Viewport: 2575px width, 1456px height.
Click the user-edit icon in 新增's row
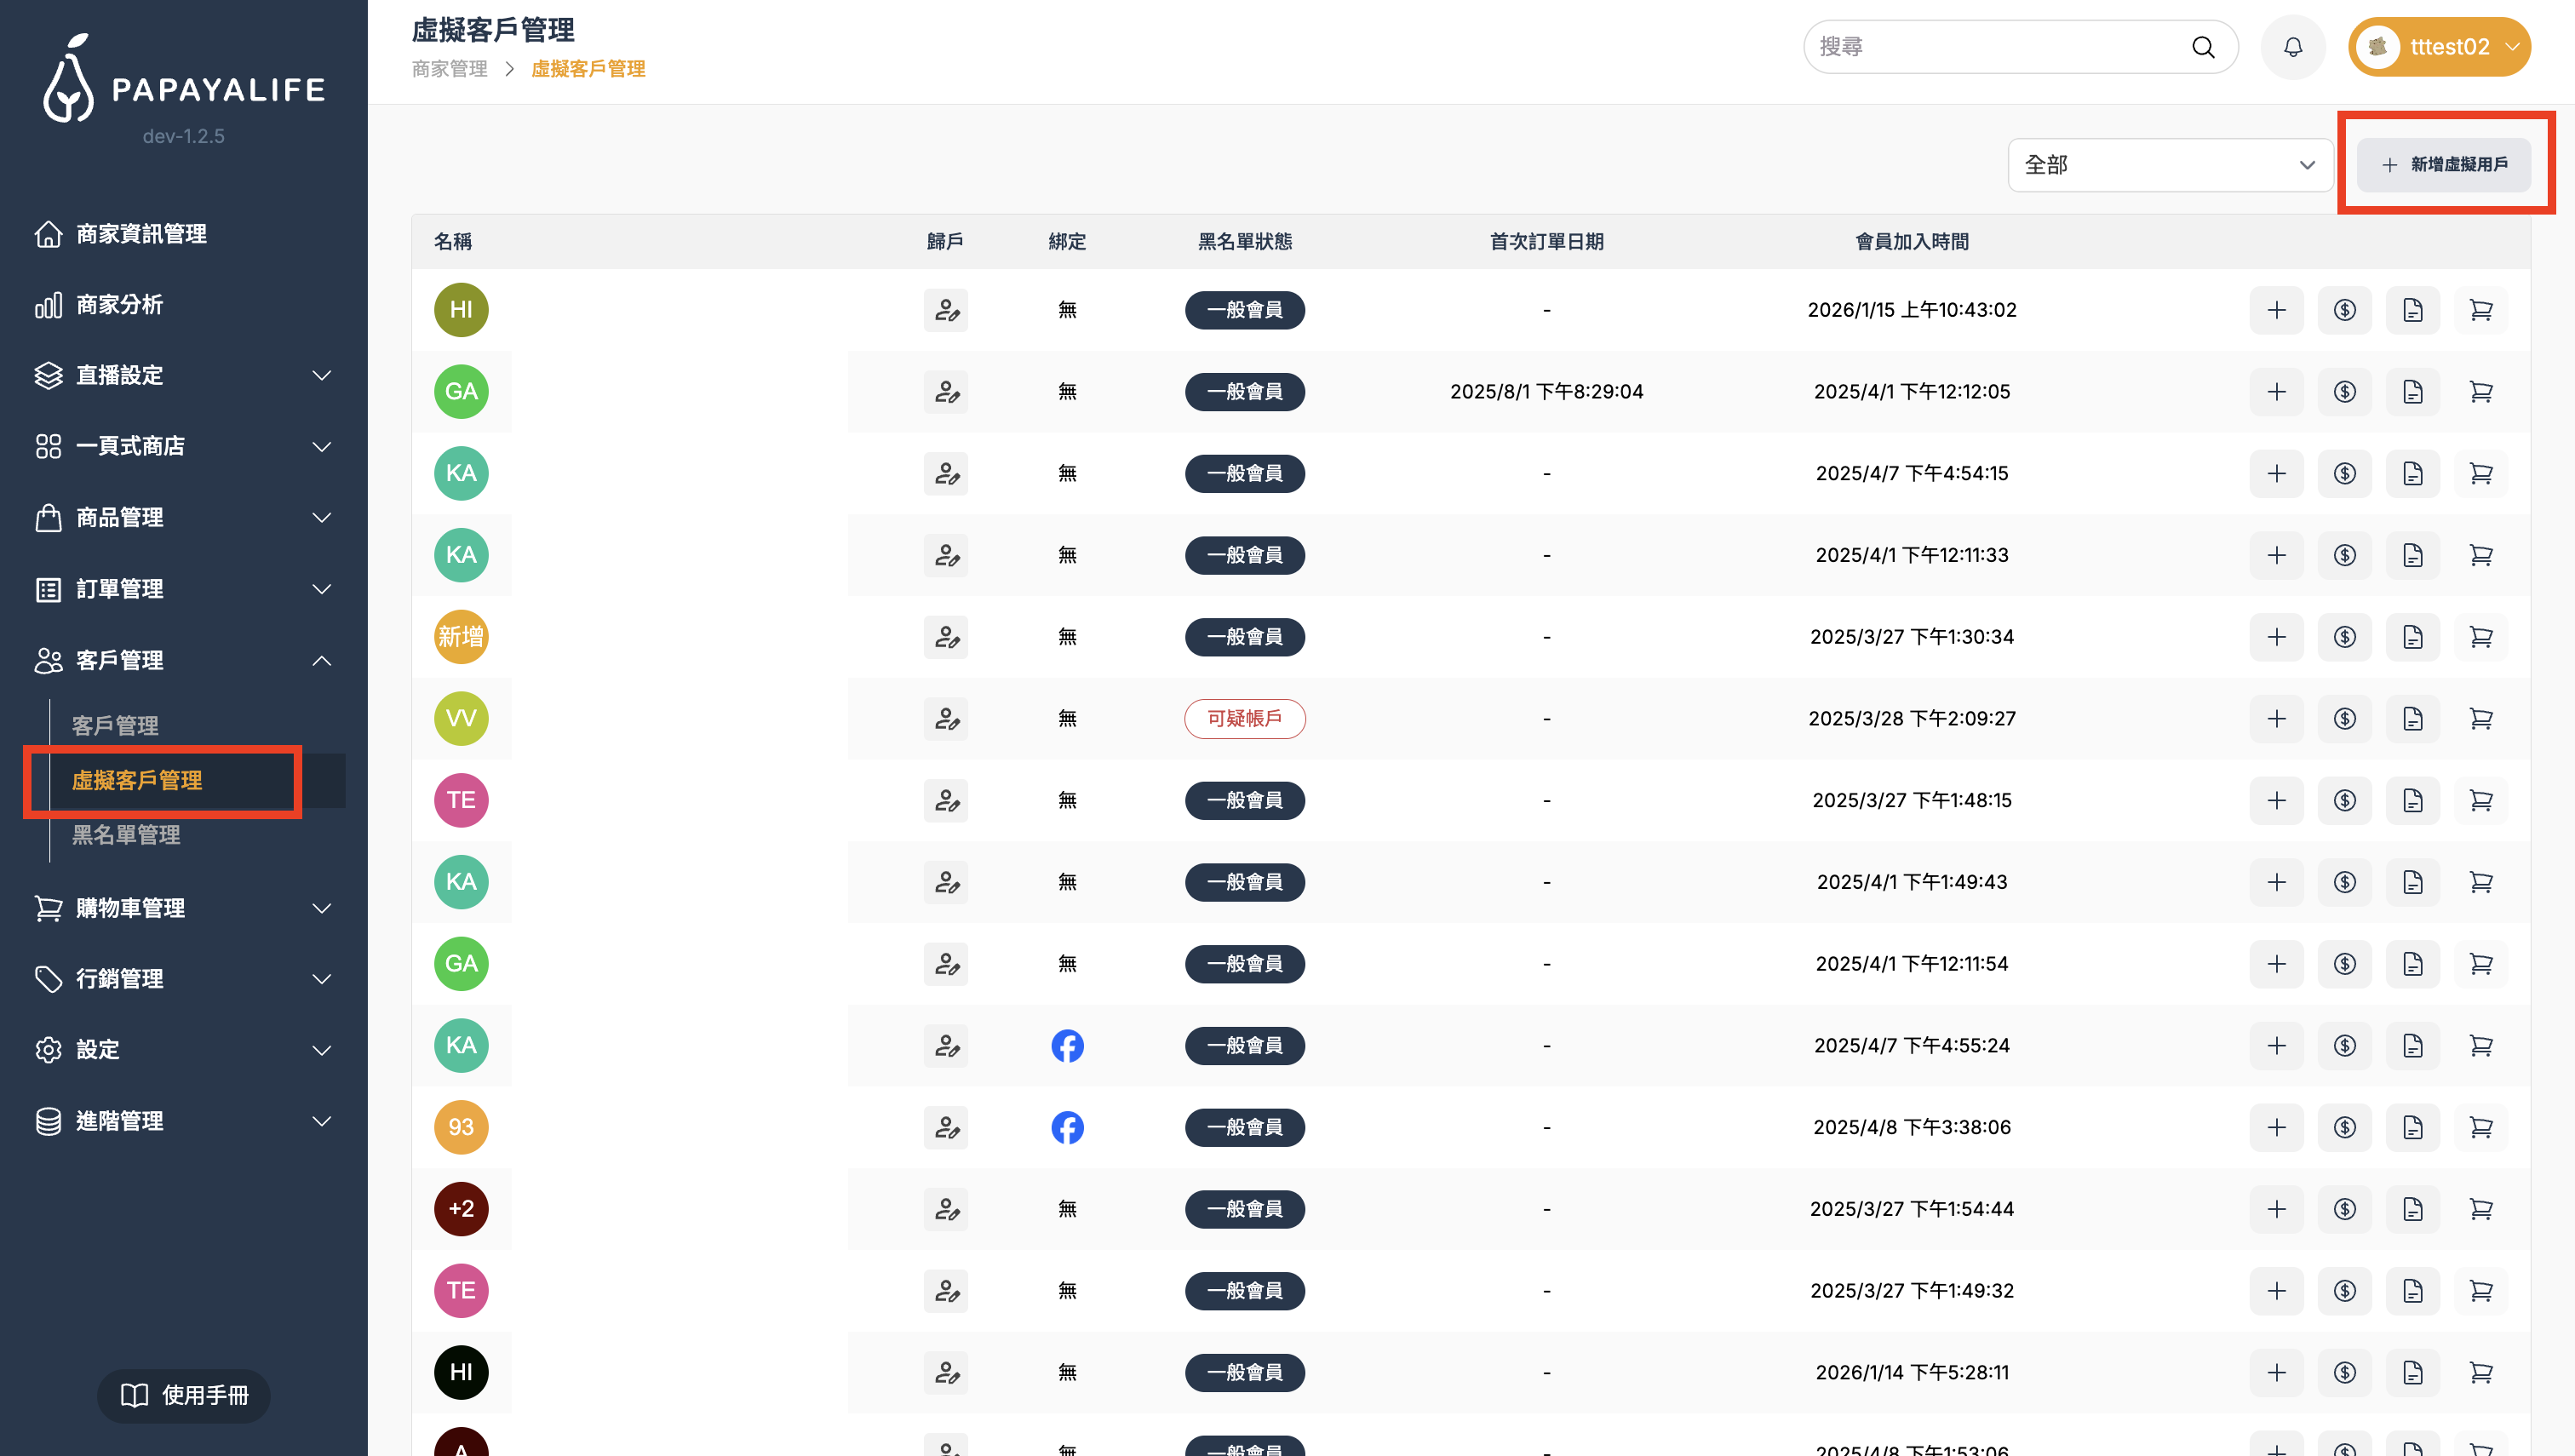(x=946, y=637)
